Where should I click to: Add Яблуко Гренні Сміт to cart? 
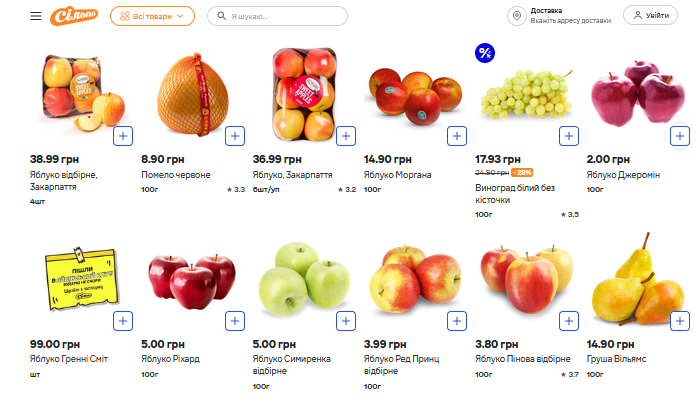pyautogui.click(x=123, y=321)
